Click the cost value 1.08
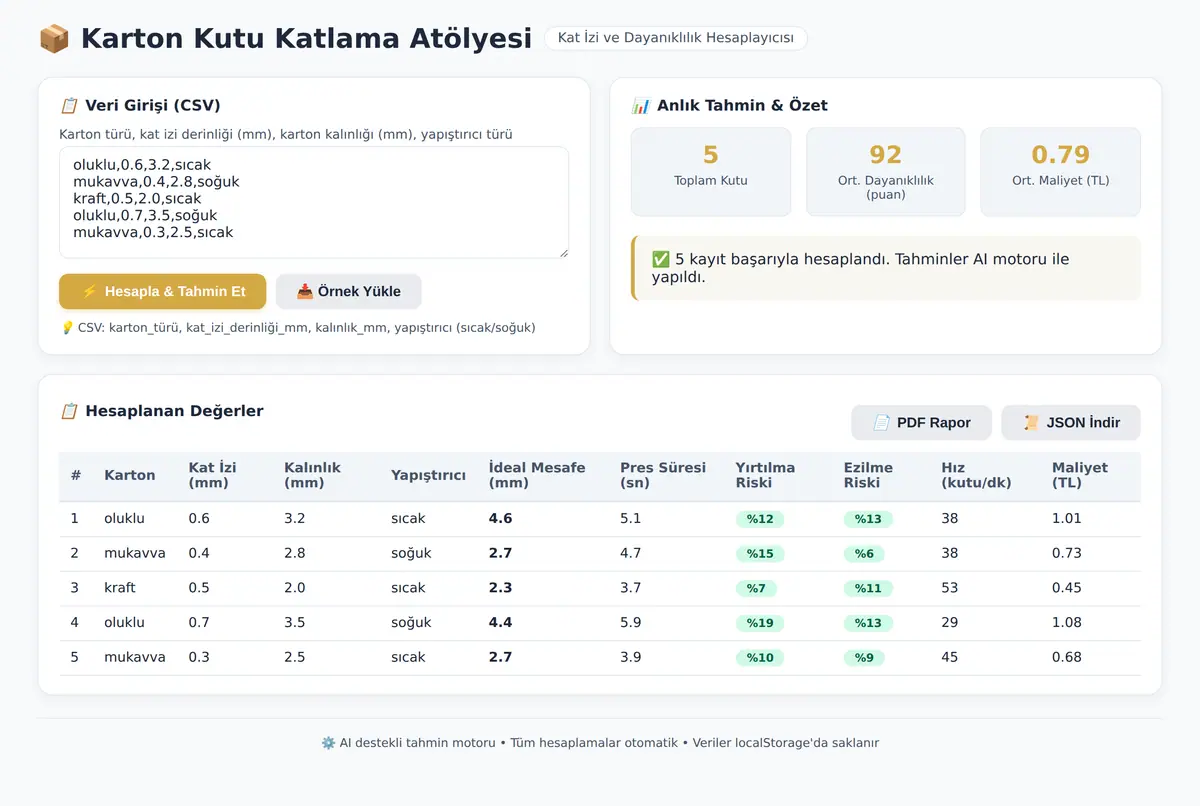The width and height of the screenshot is (1200, 806). tap(1067, 623)
